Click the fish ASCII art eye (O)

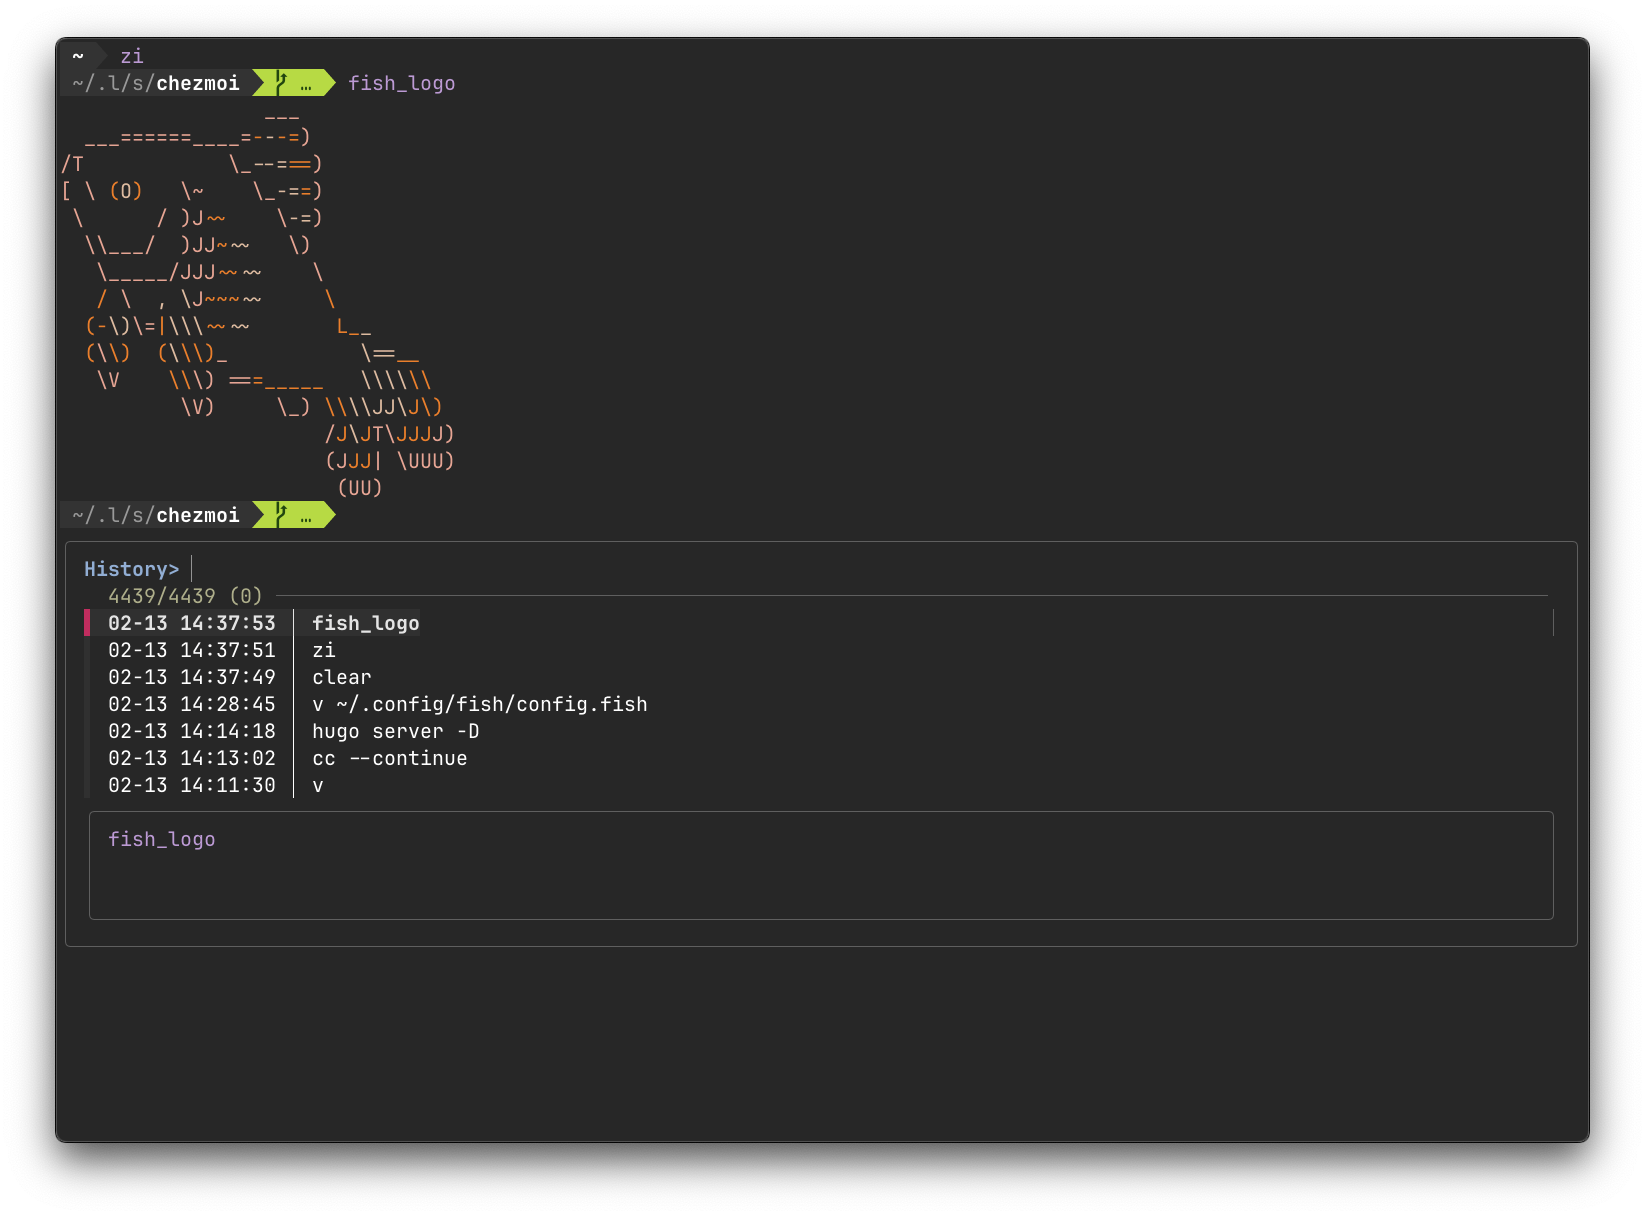(126, 191)
